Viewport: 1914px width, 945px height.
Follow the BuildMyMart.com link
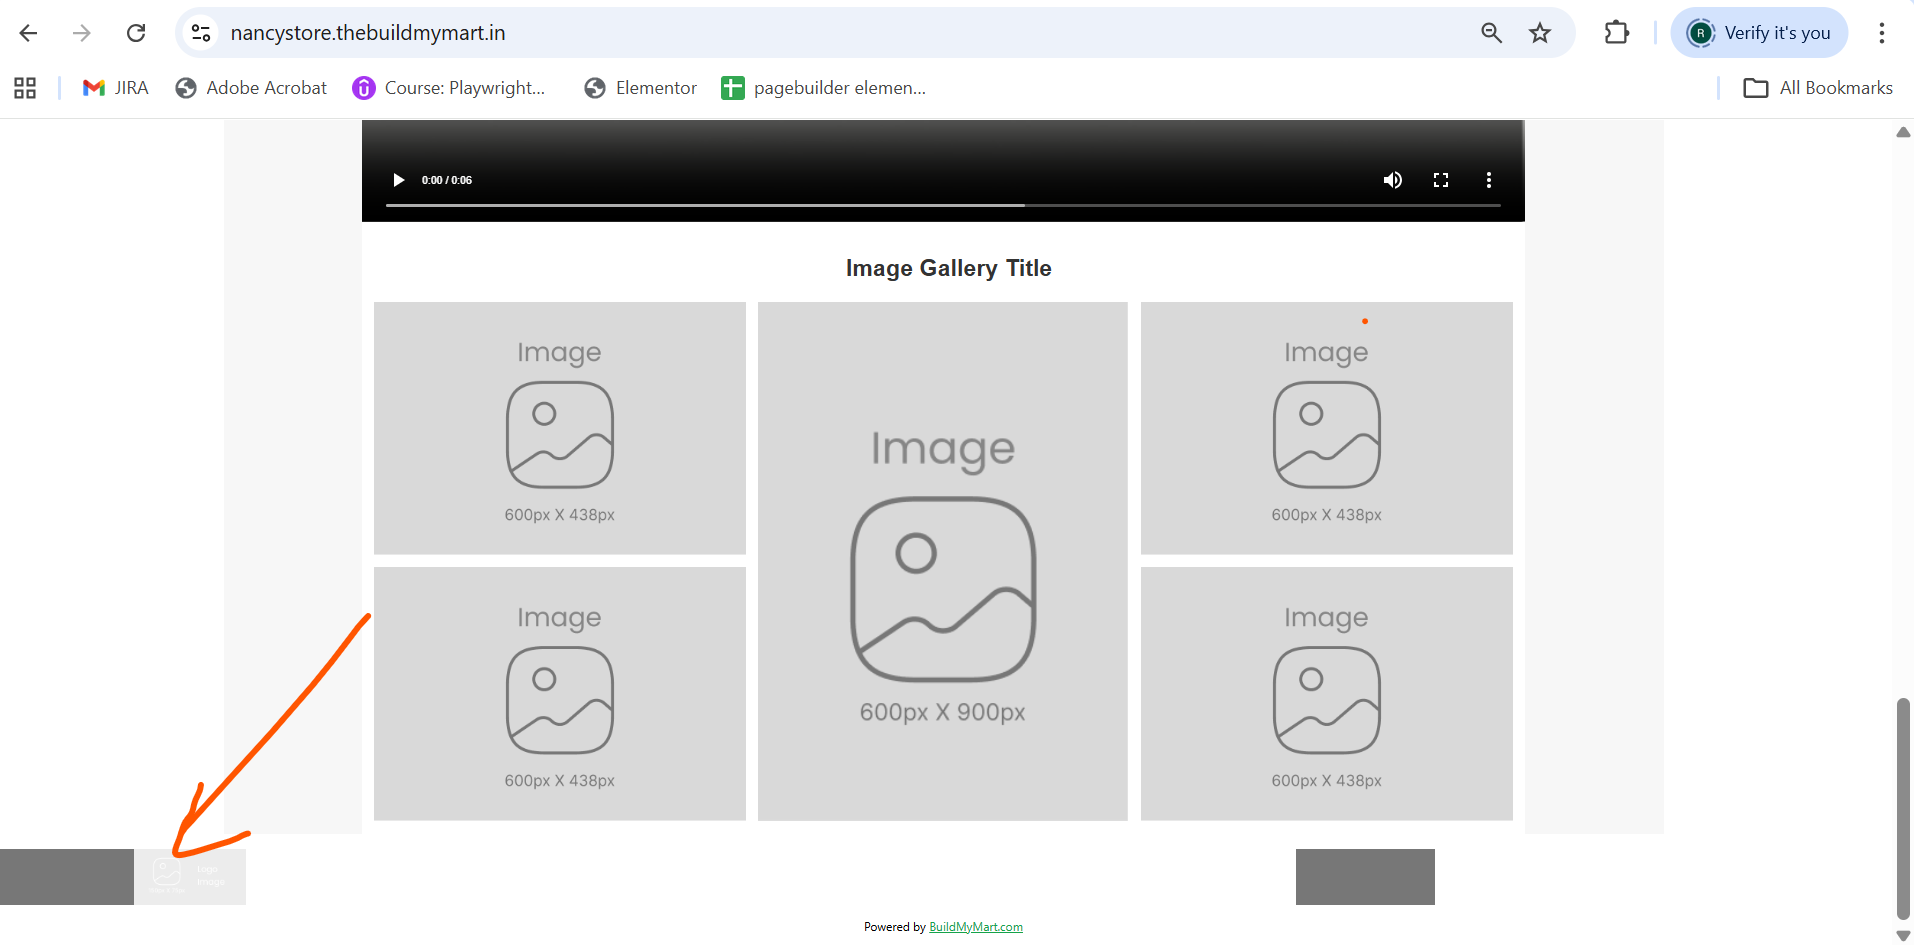976,927
